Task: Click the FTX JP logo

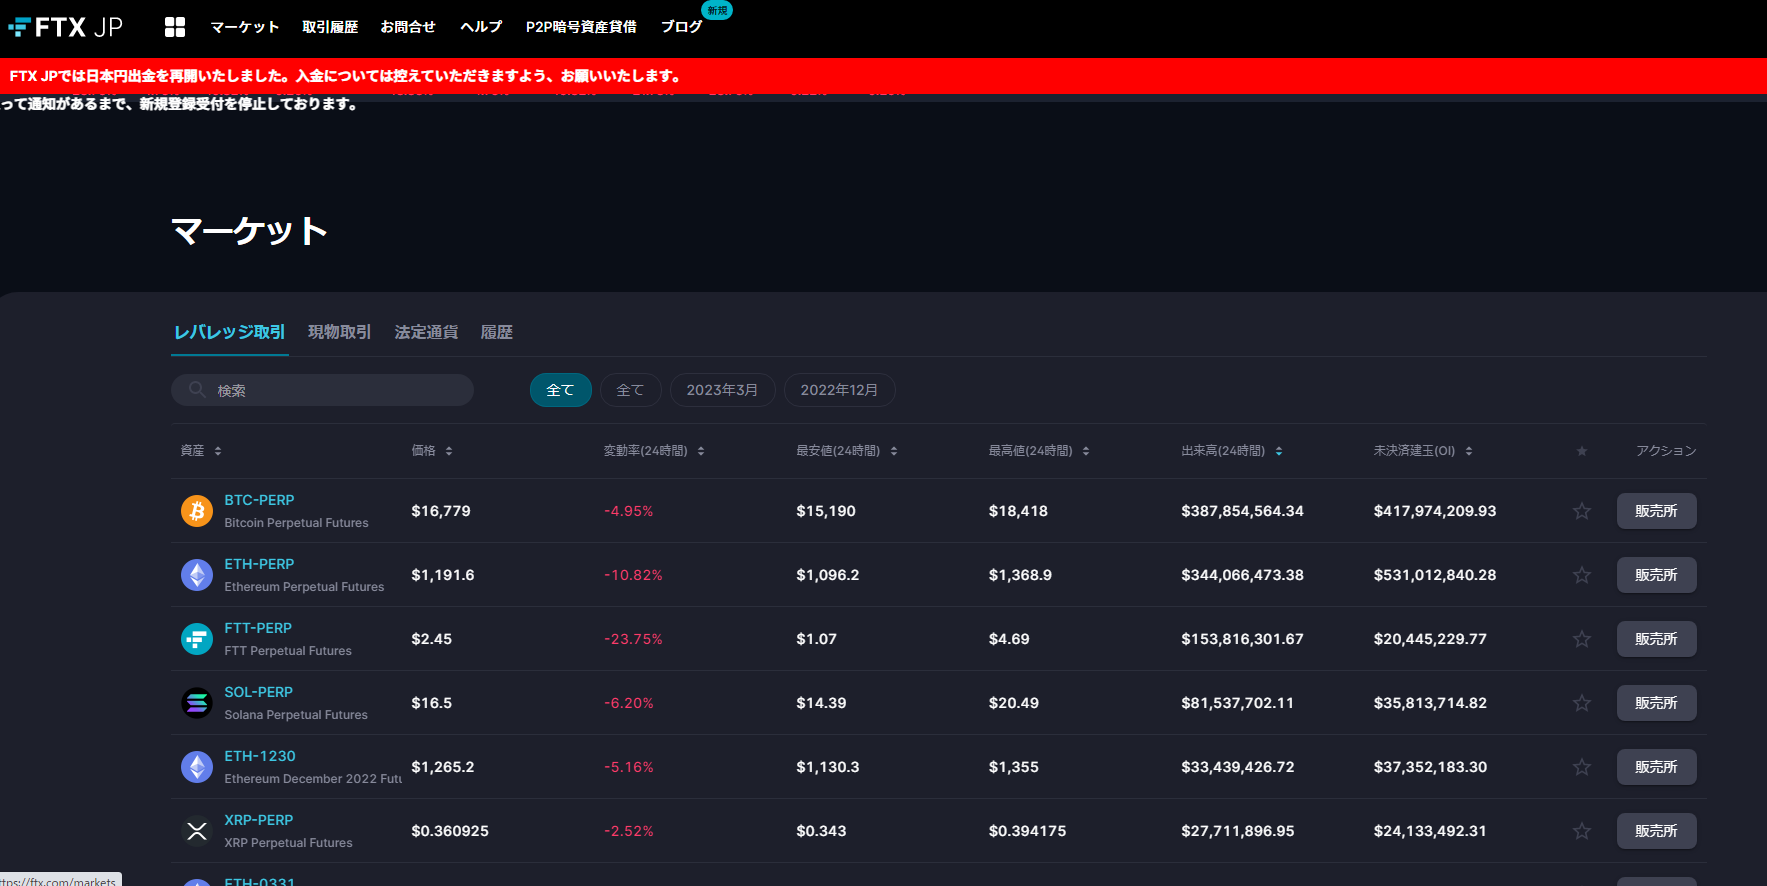Action: 66,27
